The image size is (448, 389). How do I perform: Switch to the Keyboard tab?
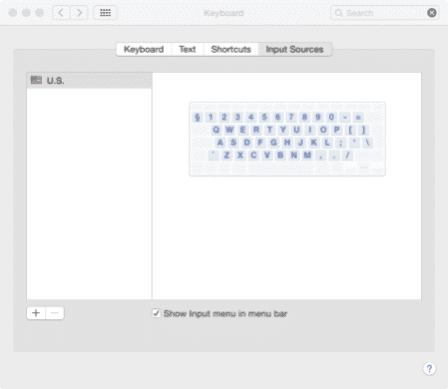(144, 49)
